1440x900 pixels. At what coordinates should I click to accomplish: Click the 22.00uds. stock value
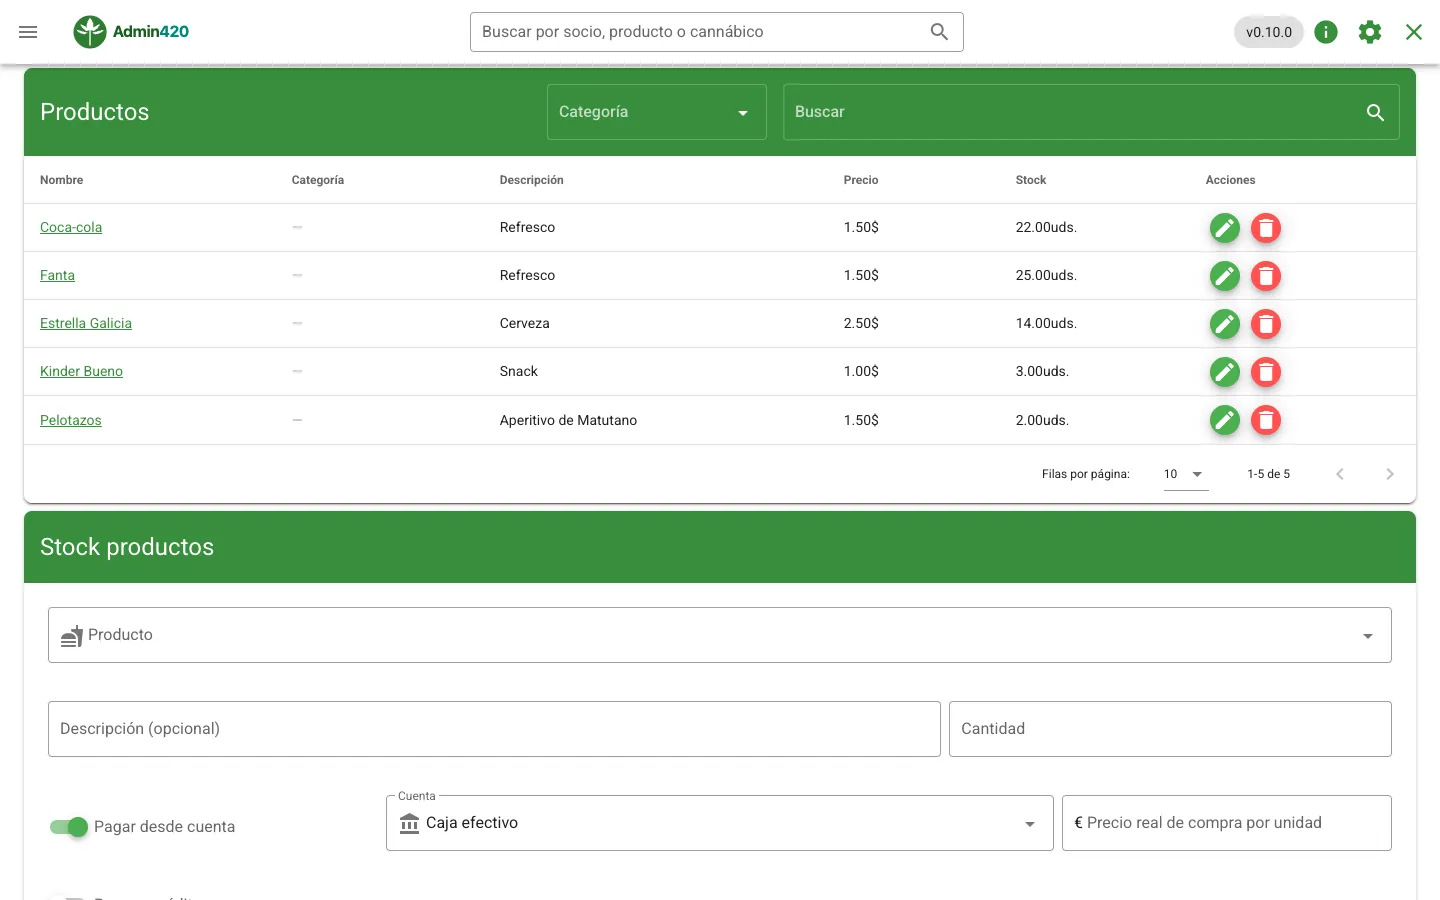pyautogui.click(x=1046, y=228)
